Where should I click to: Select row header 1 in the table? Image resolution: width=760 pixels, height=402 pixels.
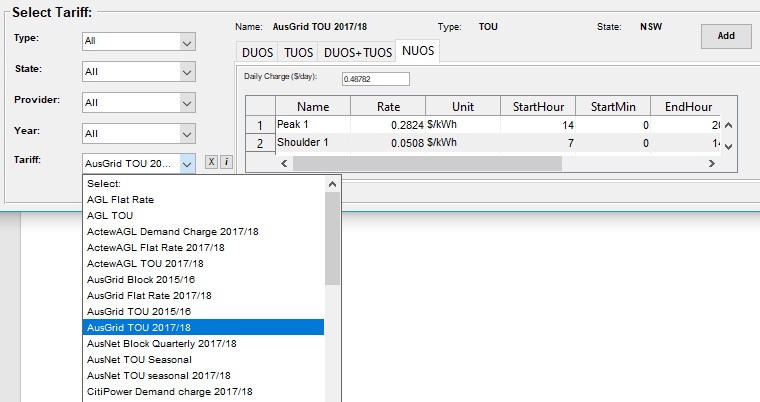pyautogui.click(x=260, y=125)
